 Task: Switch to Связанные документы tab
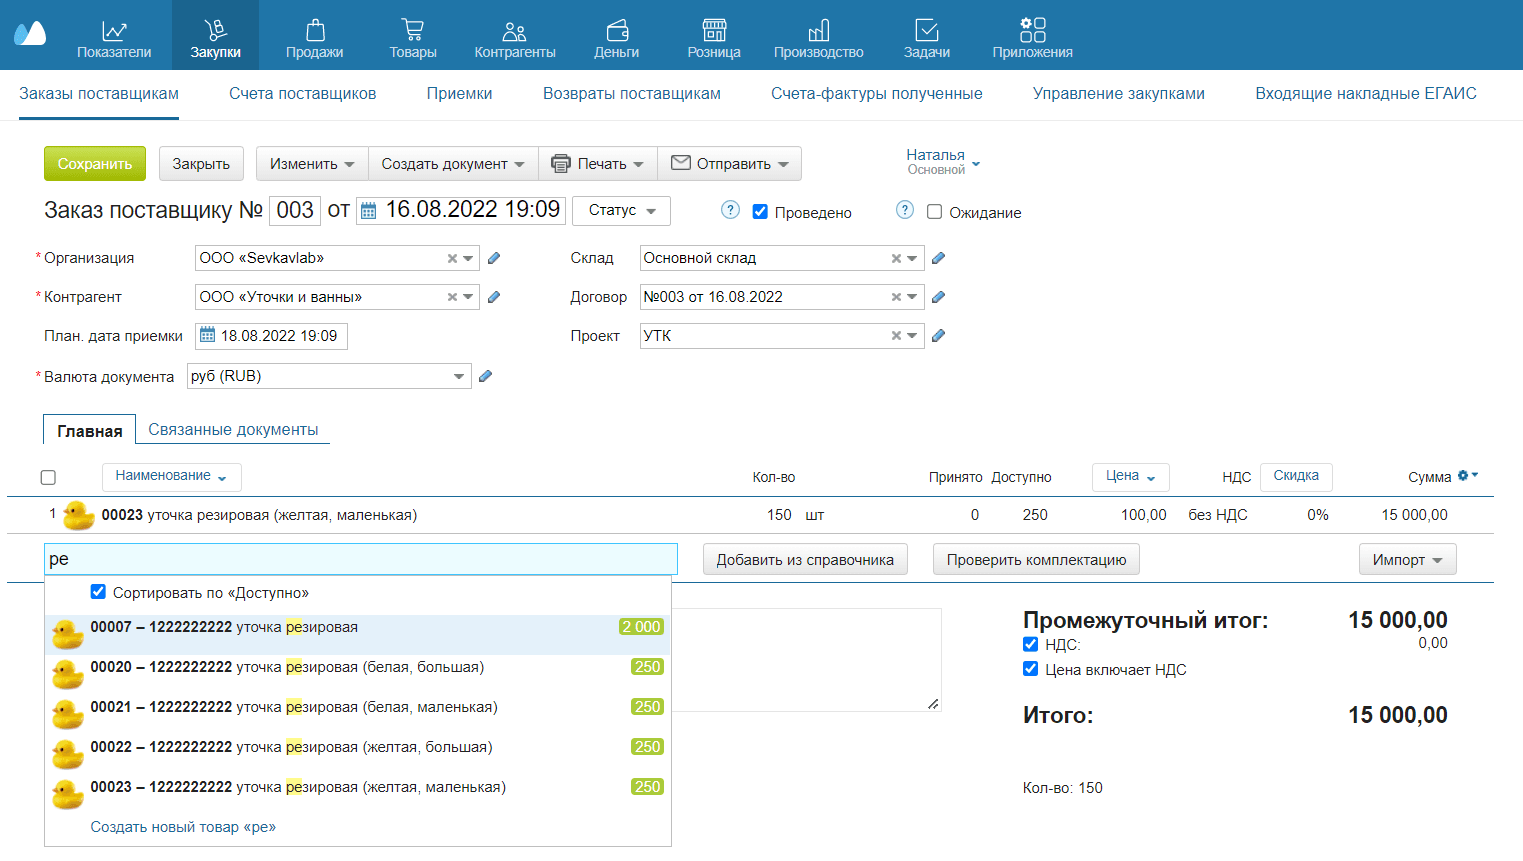(x=233, y=430)
